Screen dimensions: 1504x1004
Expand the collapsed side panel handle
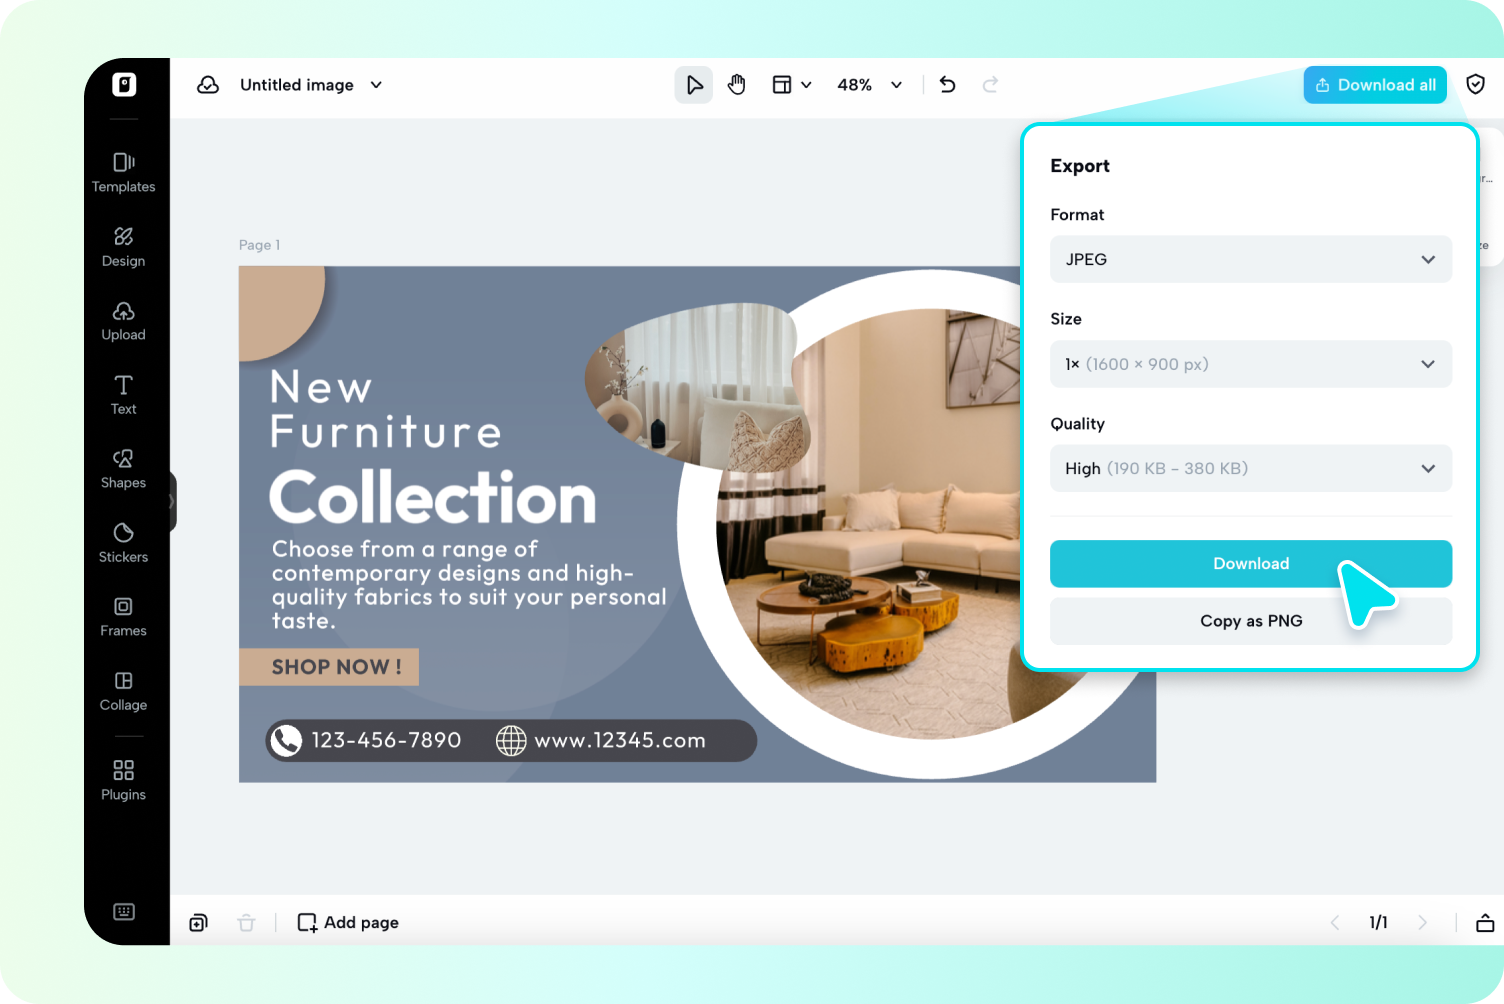point(172,501)
